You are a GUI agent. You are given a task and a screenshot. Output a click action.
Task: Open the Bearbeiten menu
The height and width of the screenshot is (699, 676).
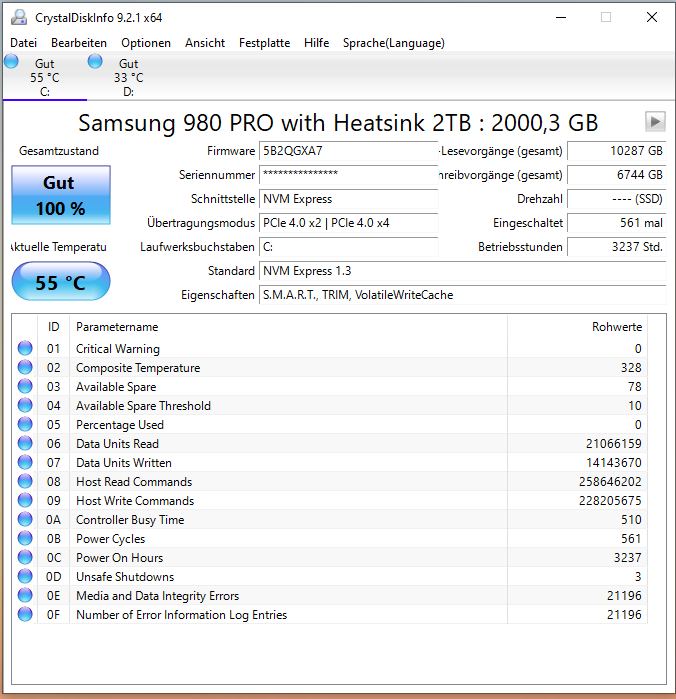coord(79,43)
